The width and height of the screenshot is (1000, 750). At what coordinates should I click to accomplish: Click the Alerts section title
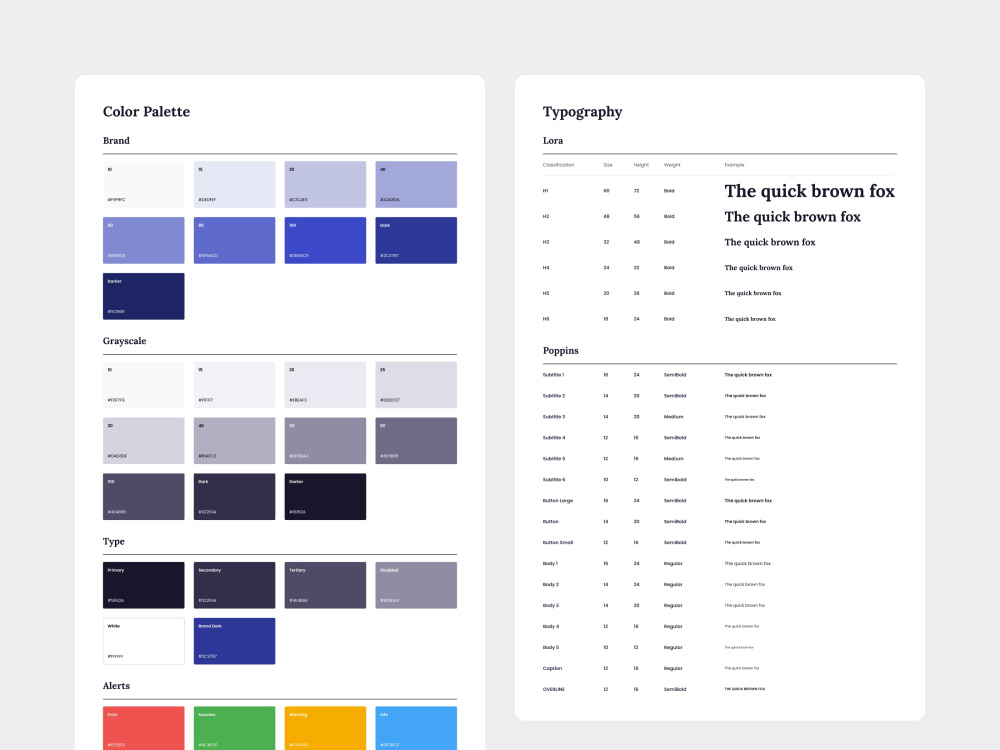116,686
